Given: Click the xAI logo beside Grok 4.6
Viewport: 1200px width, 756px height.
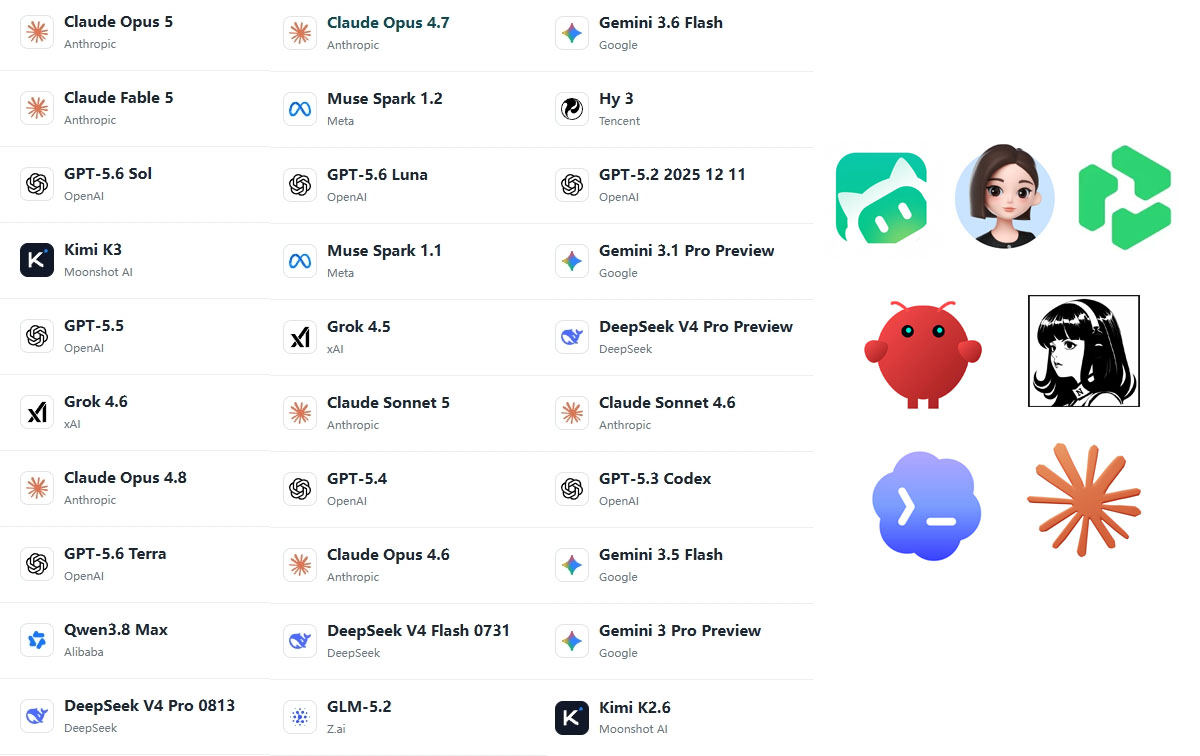Looking at the screenshot, I should click(x=37, y=411).
